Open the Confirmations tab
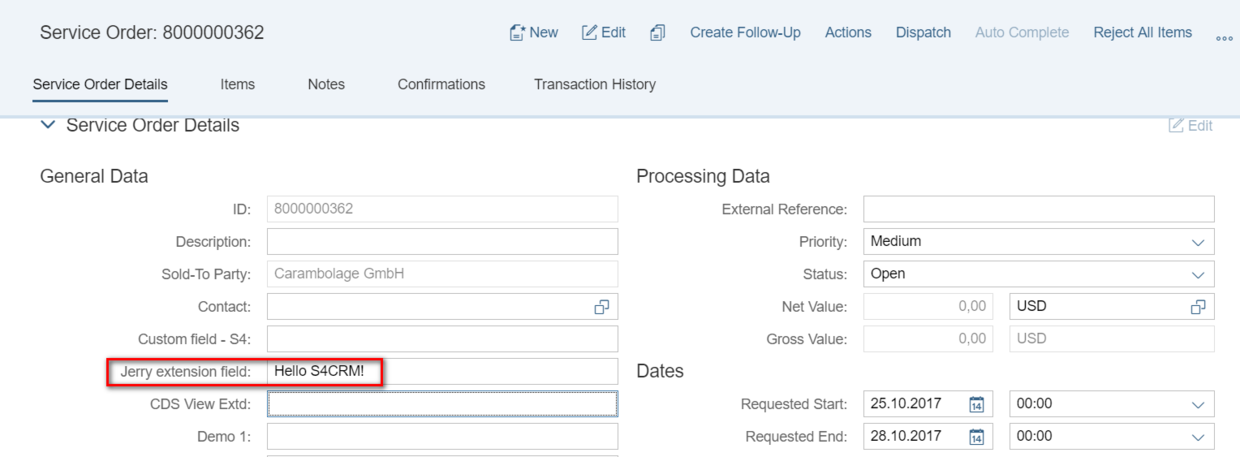 click(441, 85)
